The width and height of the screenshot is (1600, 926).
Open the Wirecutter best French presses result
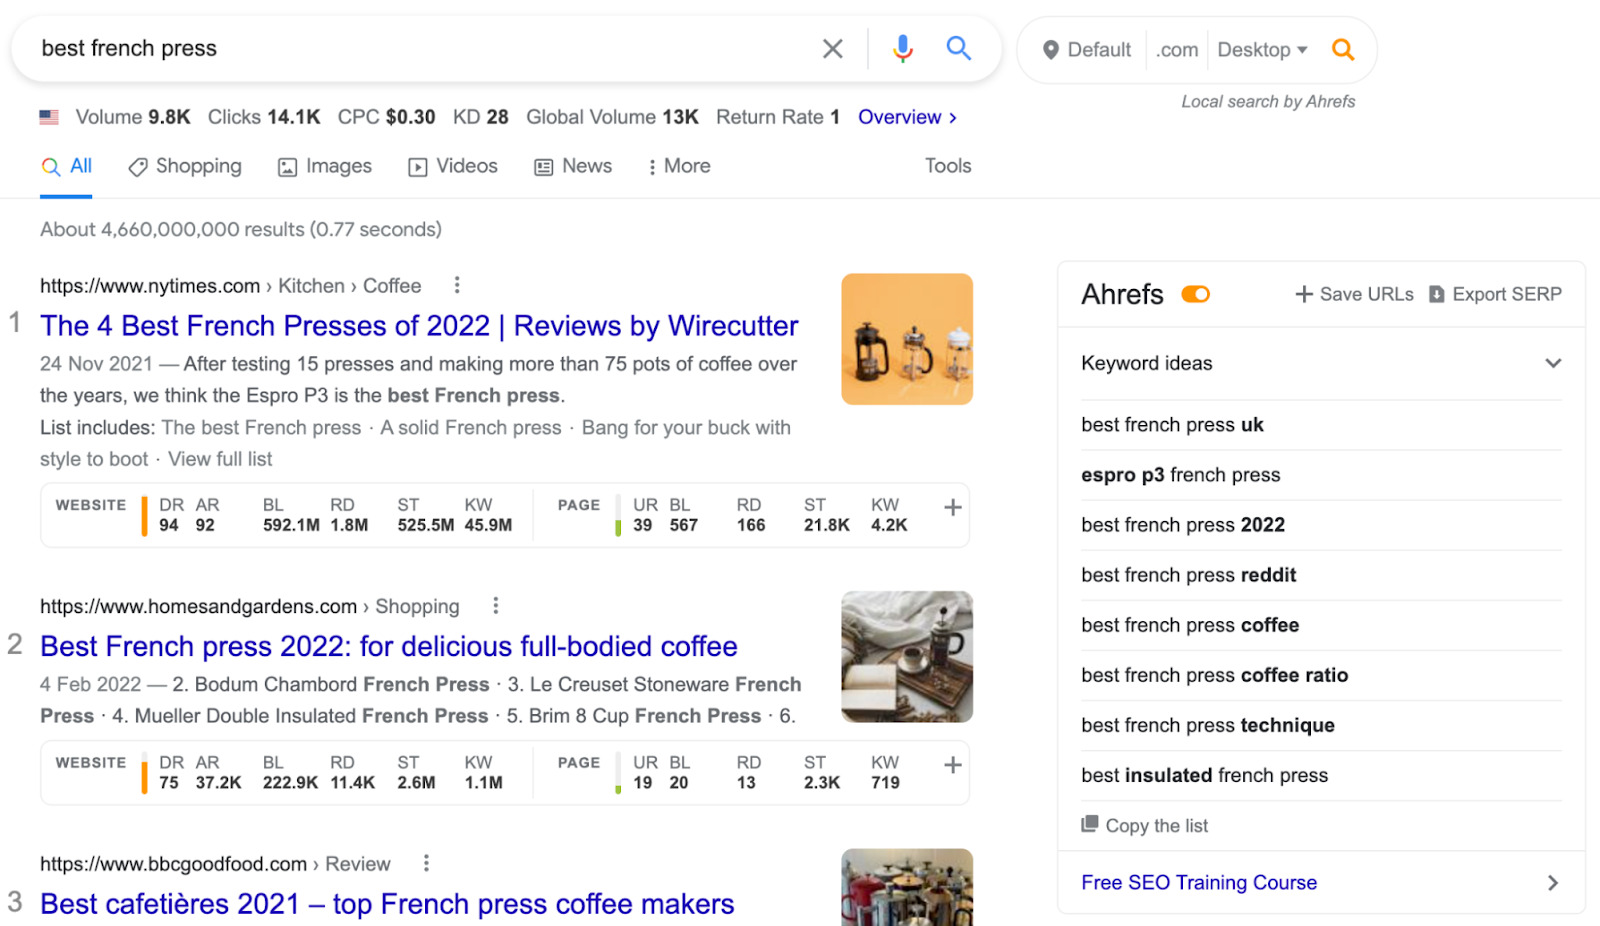(x=419, y=326)
